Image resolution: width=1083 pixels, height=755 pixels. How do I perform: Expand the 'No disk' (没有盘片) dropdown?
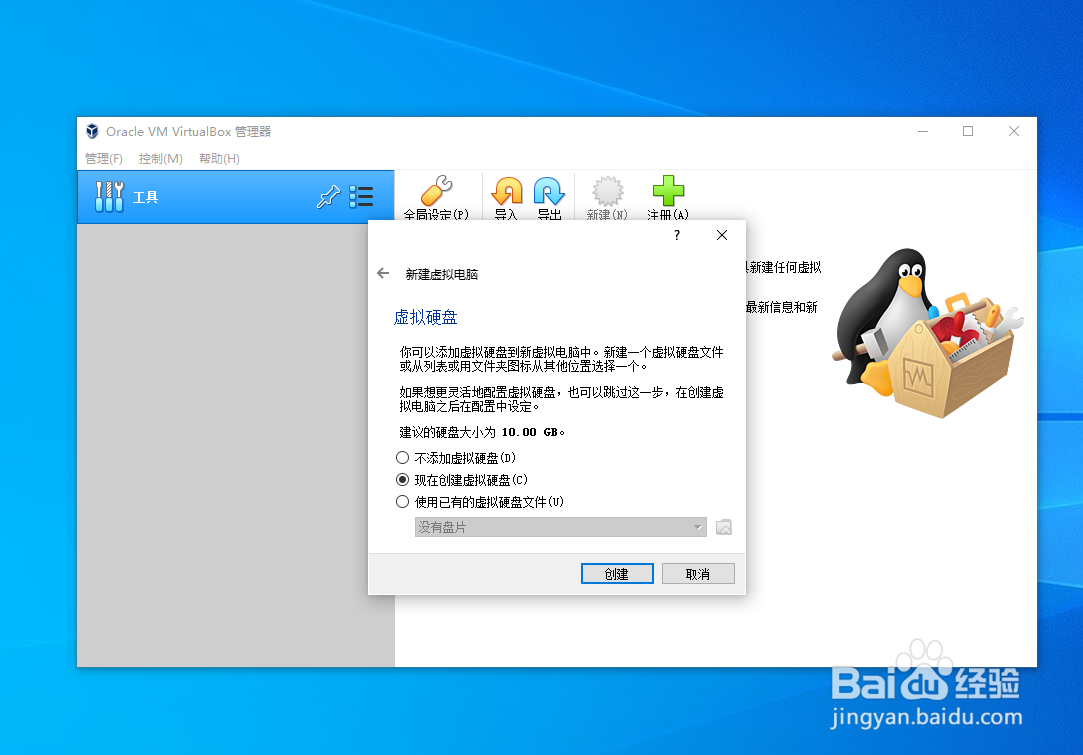pos(560,528)
